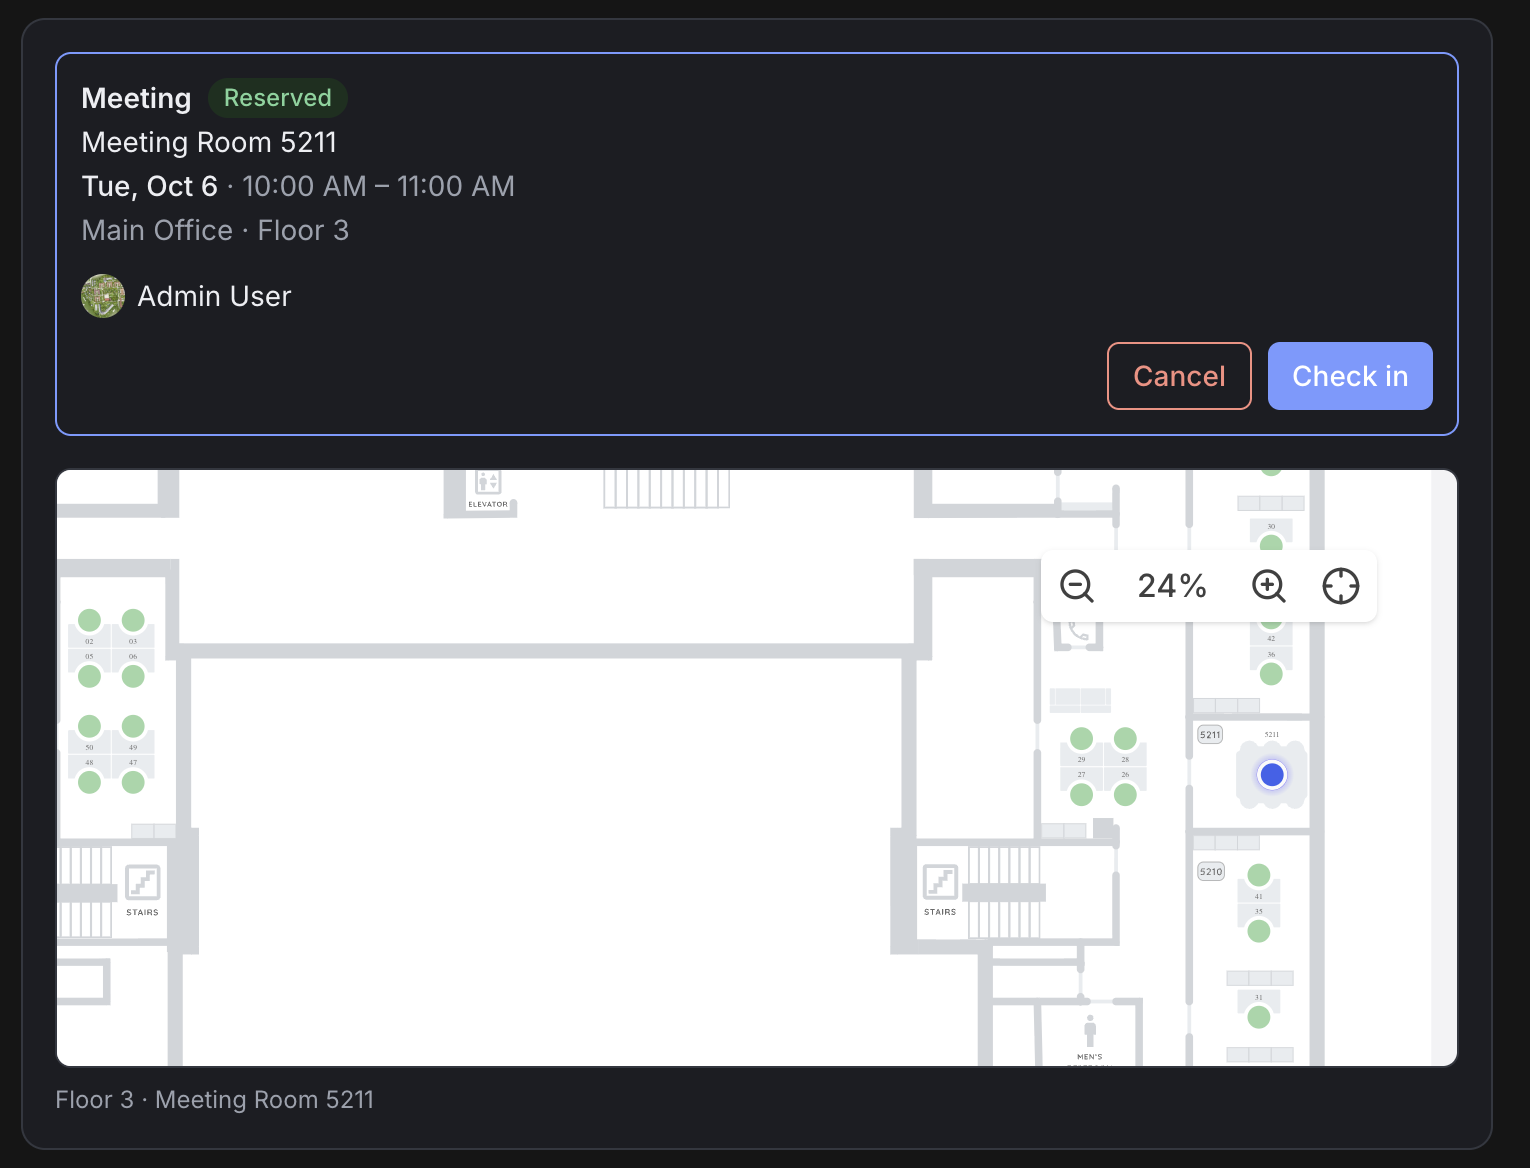Click the 10:00 AM – 11:00 AM time range
Image resolution: width=1530 pixels, height=1168 pixels.
378,186
